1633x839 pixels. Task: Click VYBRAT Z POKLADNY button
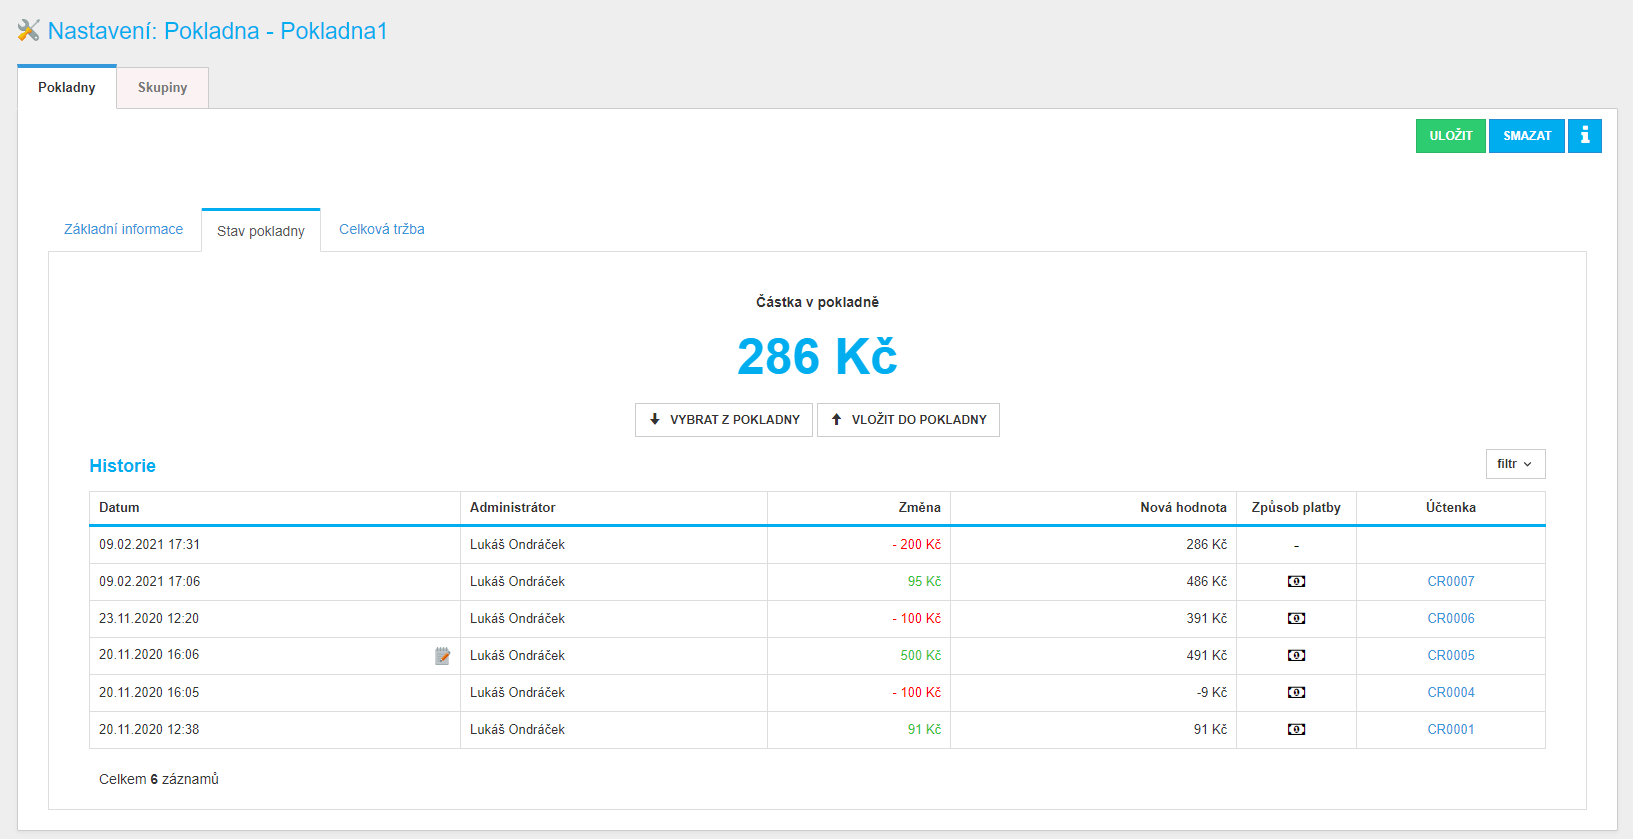pos(724,420)
